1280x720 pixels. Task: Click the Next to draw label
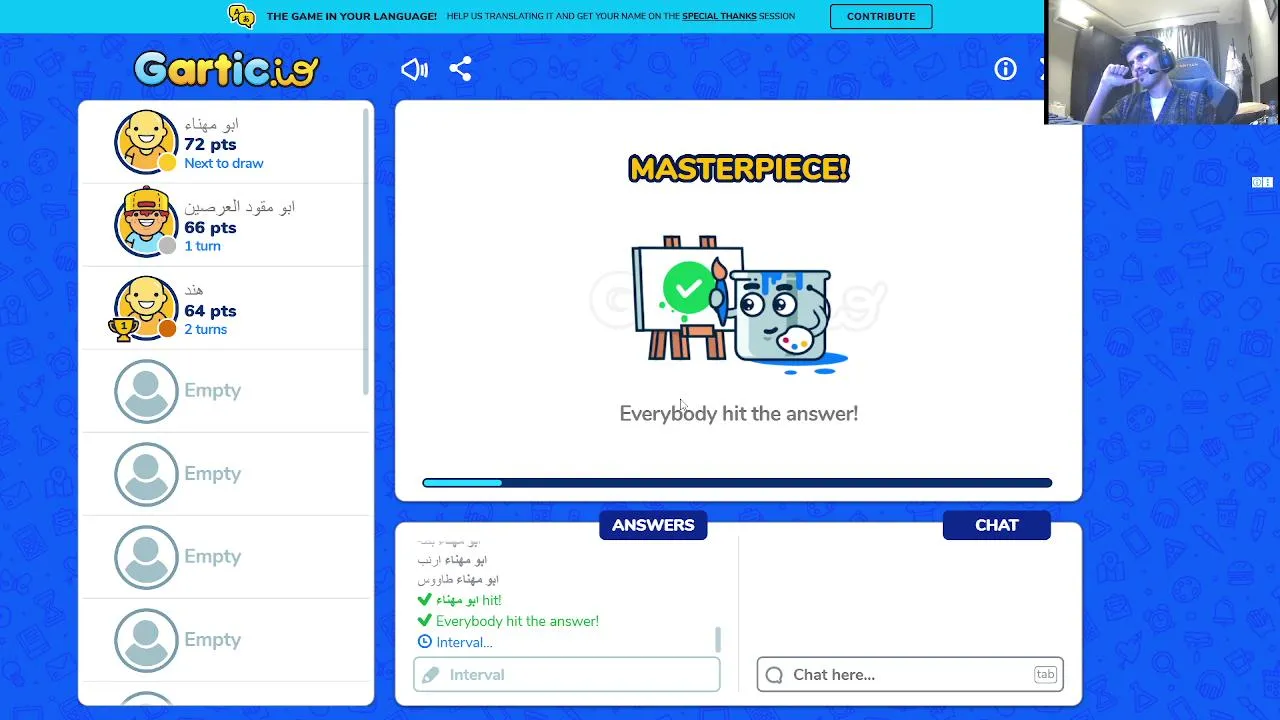[x=224, y=163]
